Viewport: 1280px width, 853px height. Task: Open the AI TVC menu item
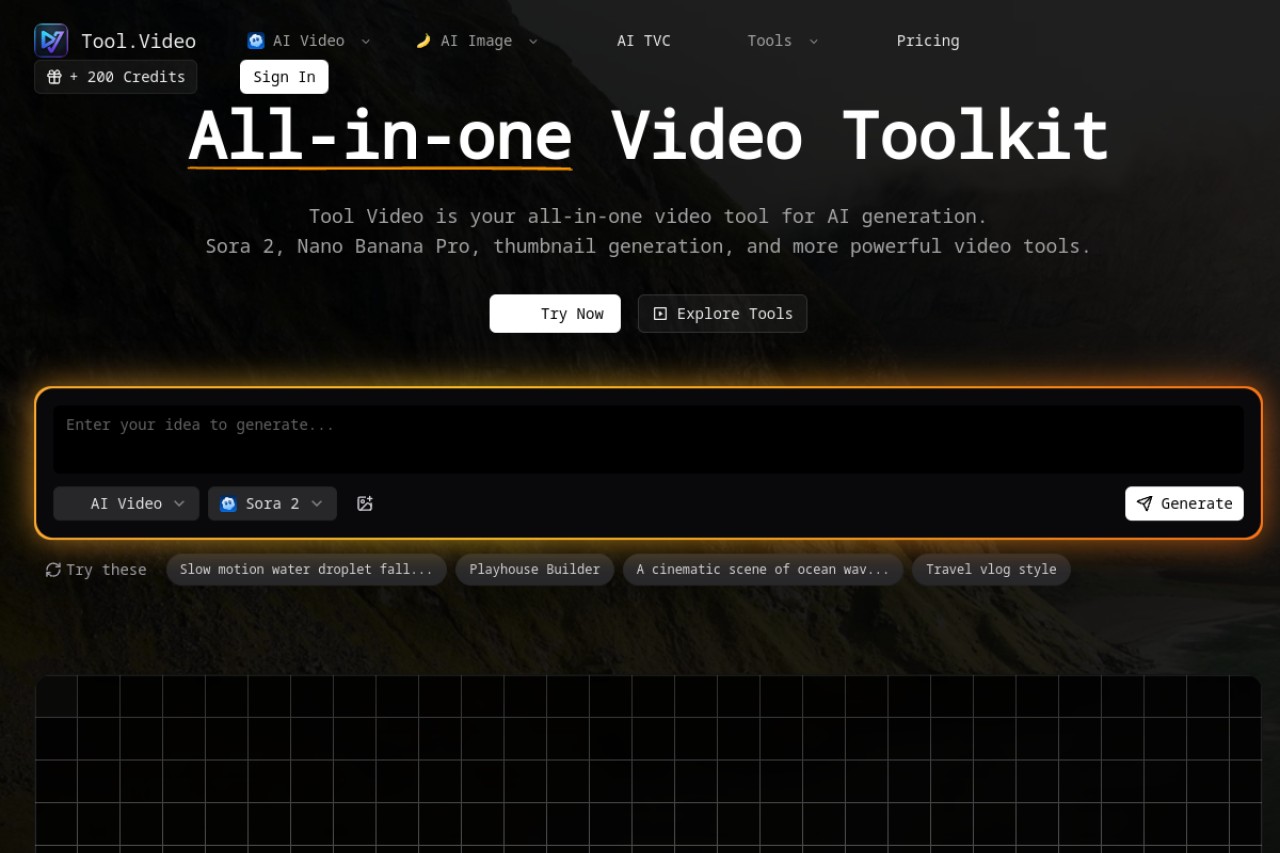(644, 41)
